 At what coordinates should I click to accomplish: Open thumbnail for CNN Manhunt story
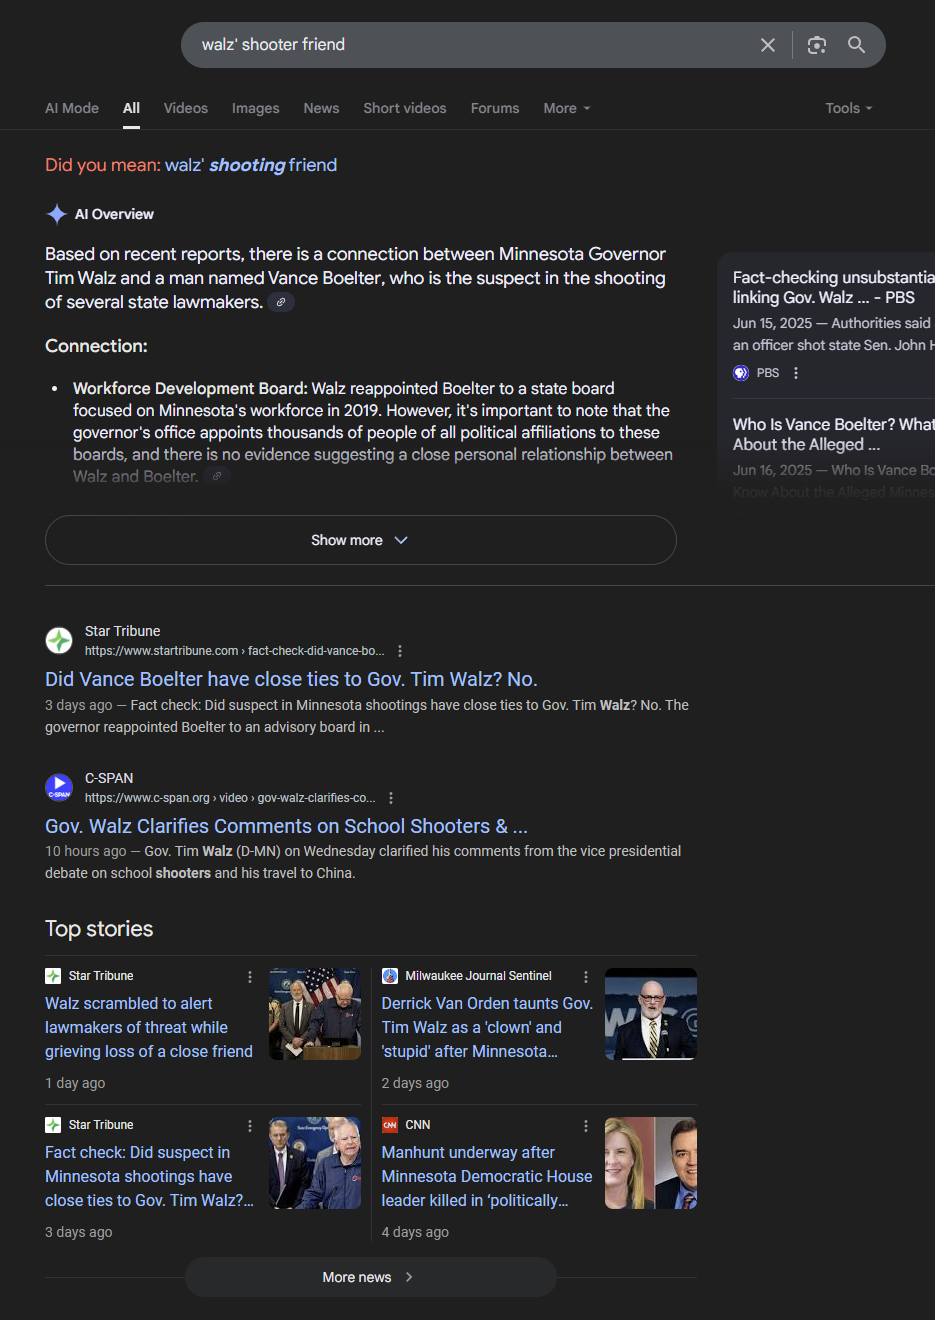pos(651,1163)
